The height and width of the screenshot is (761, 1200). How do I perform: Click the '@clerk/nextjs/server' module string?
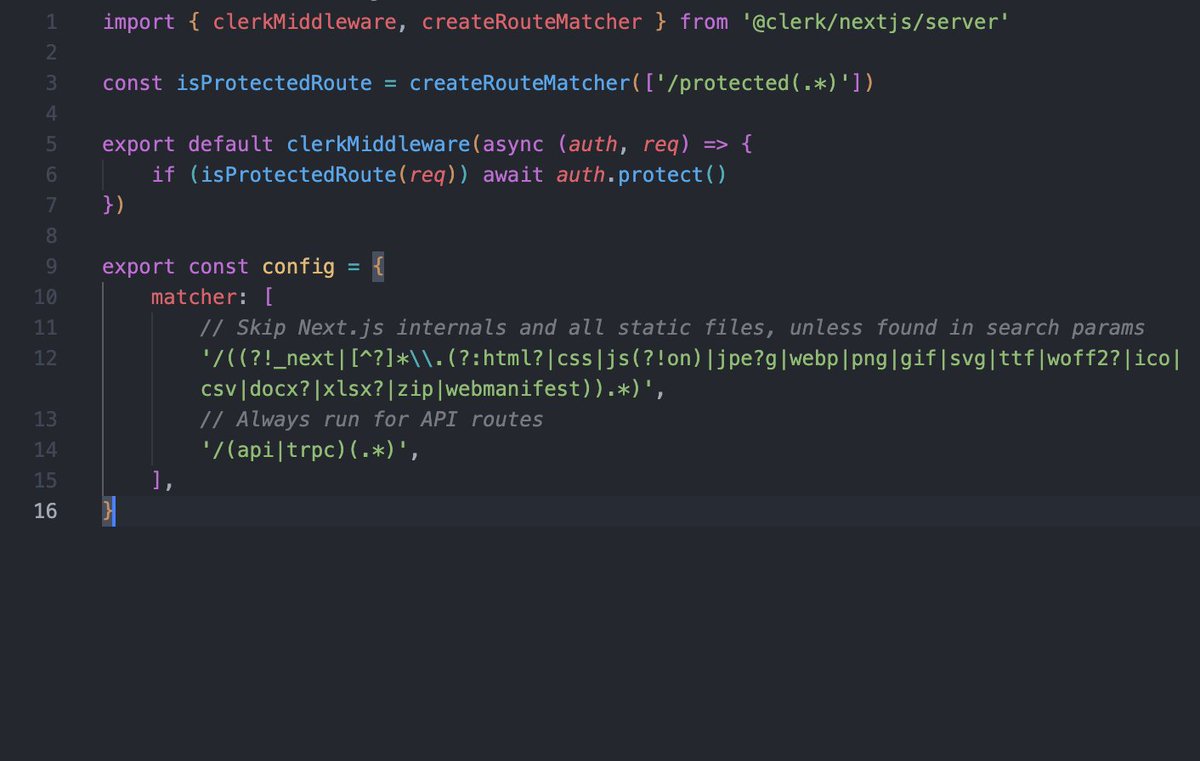[x=875, y=21]
